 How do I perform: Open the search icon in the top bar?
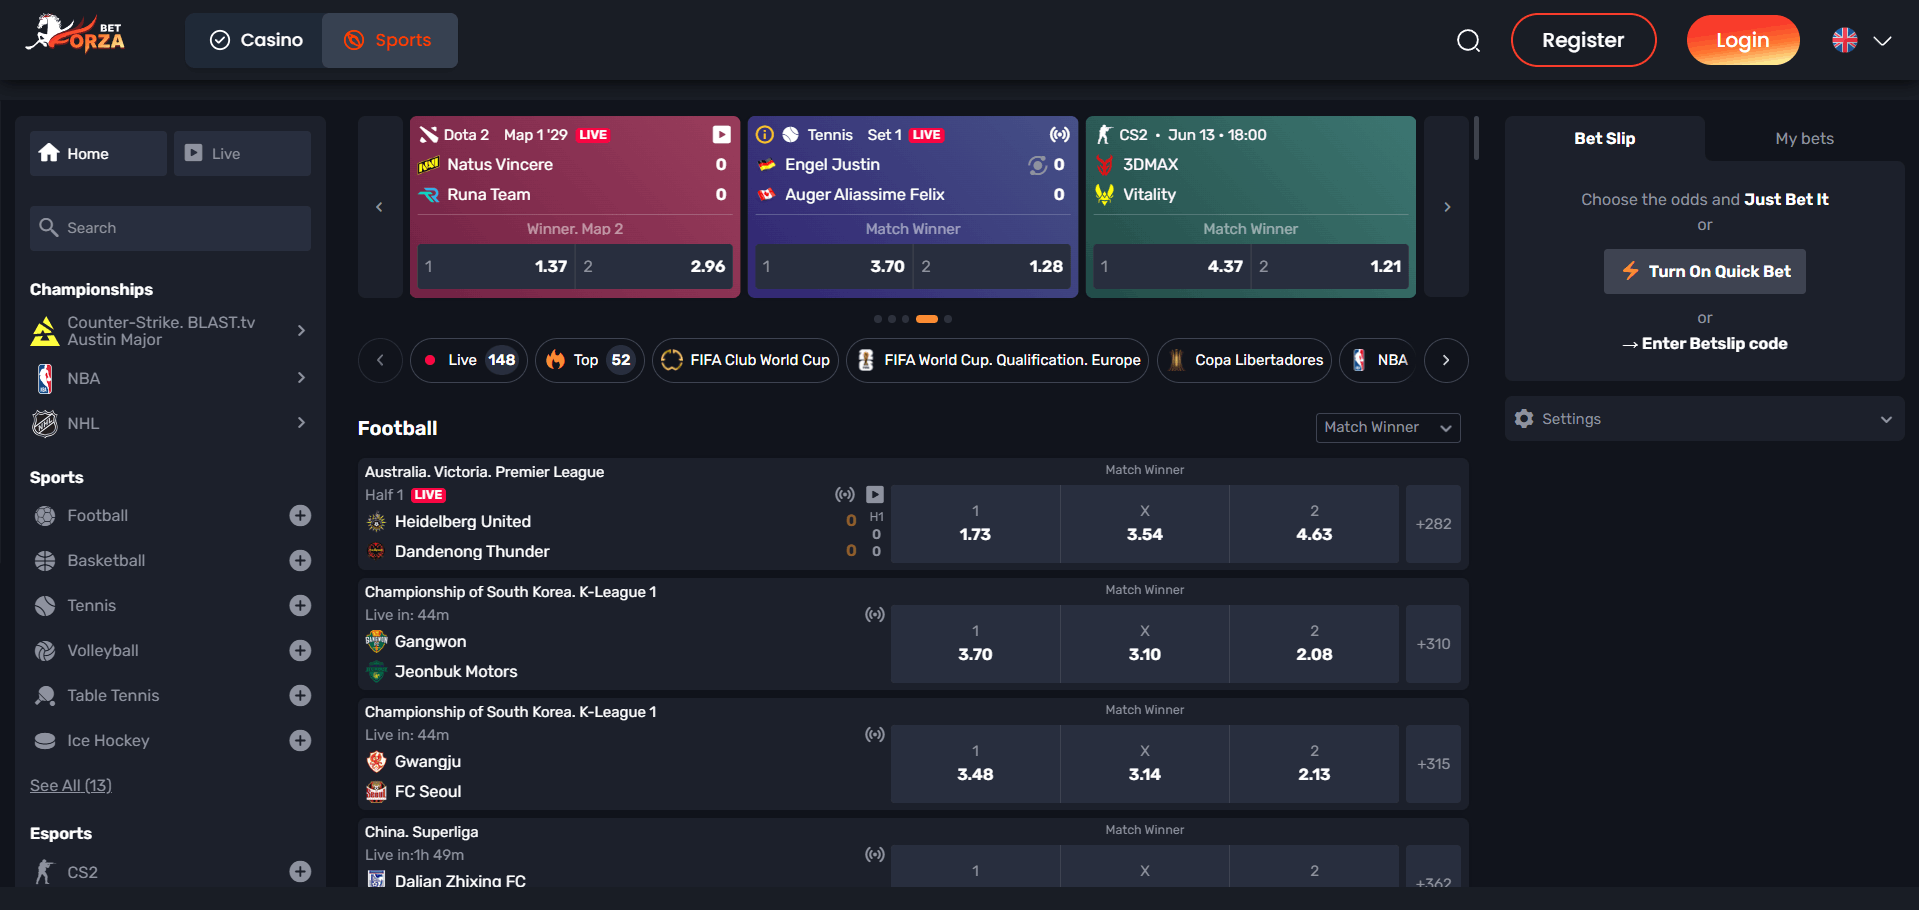tap(1467, 40)
